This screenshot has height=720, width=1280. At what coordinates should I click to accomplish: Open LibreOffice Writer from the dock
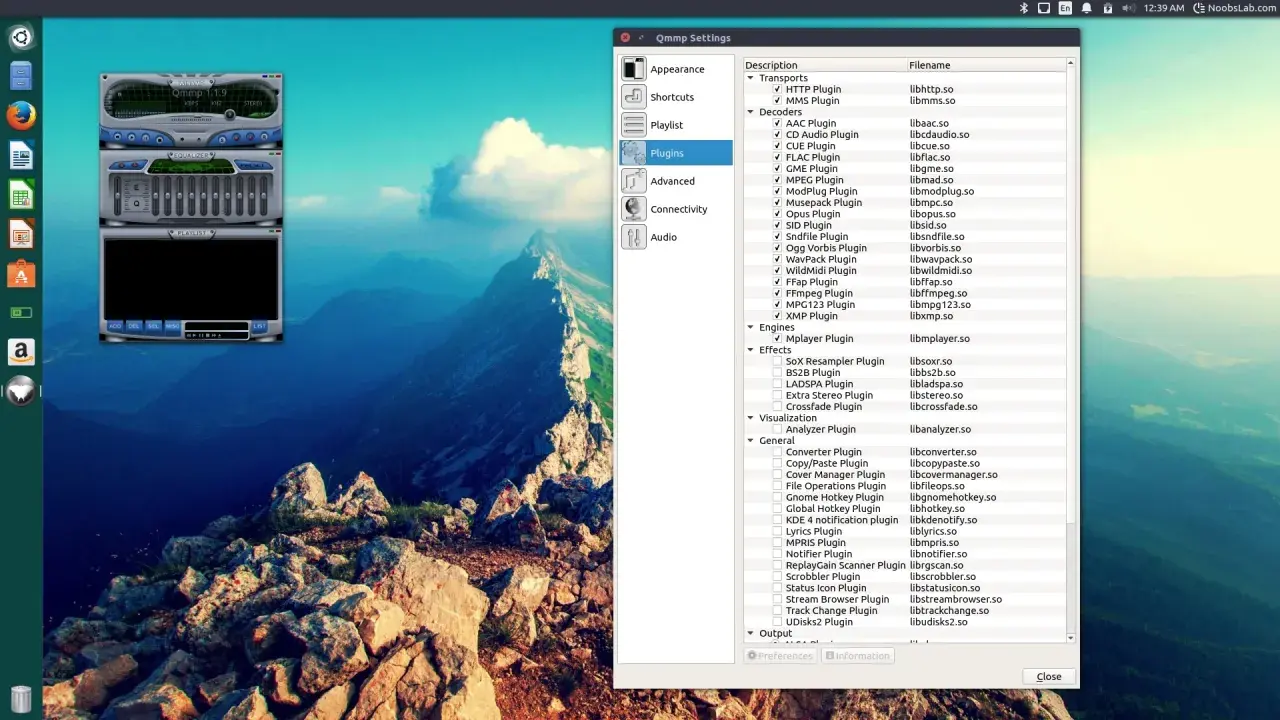(21, 155)
